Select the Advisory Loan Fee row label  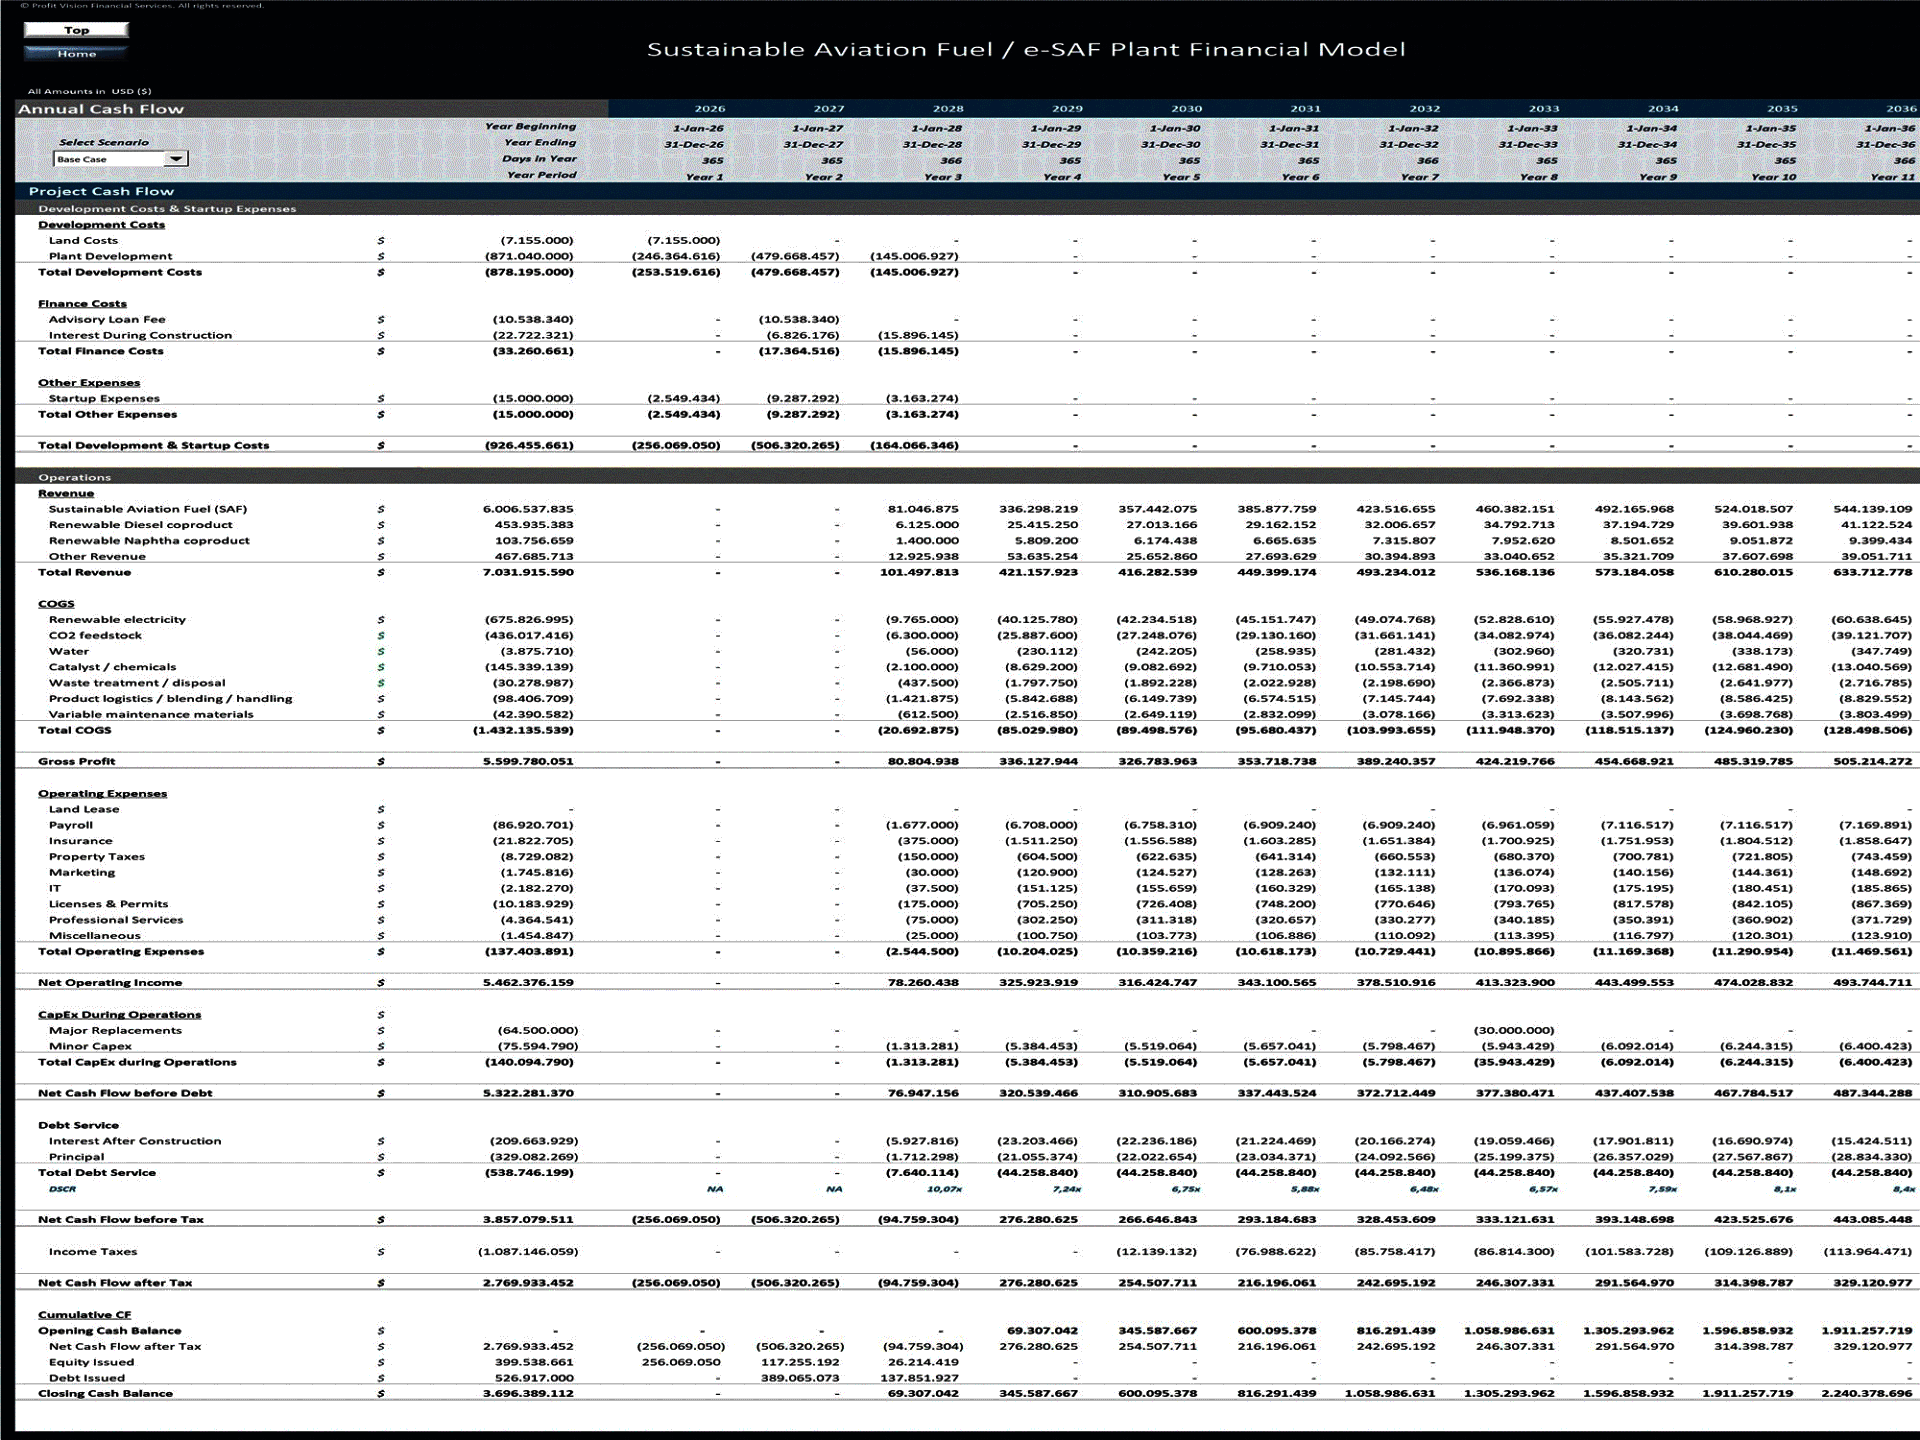[107, 320]
